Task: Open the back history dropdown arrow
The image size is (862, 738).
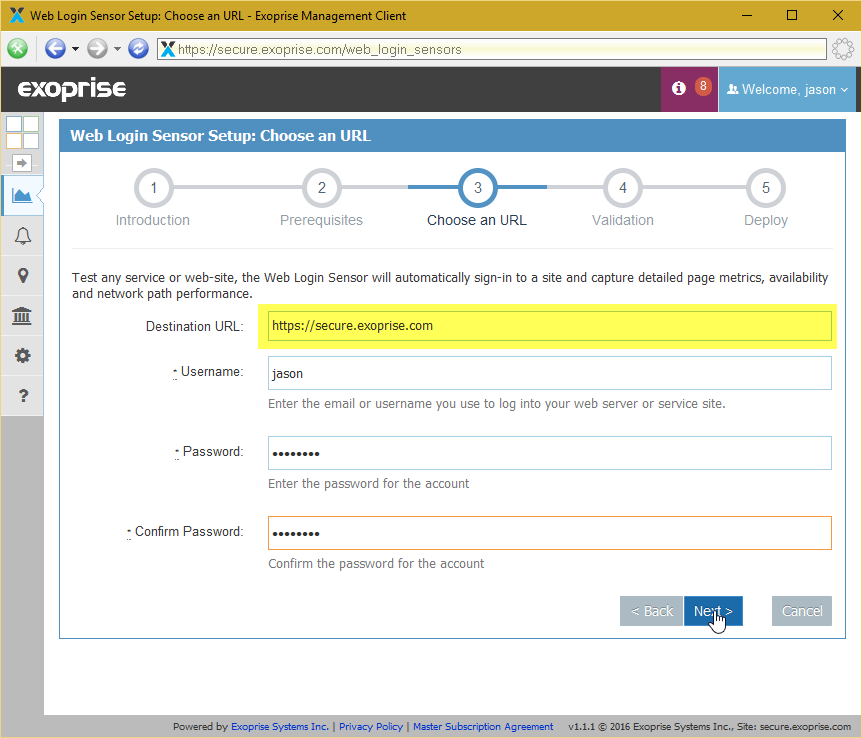Action: tap(75, 49)
